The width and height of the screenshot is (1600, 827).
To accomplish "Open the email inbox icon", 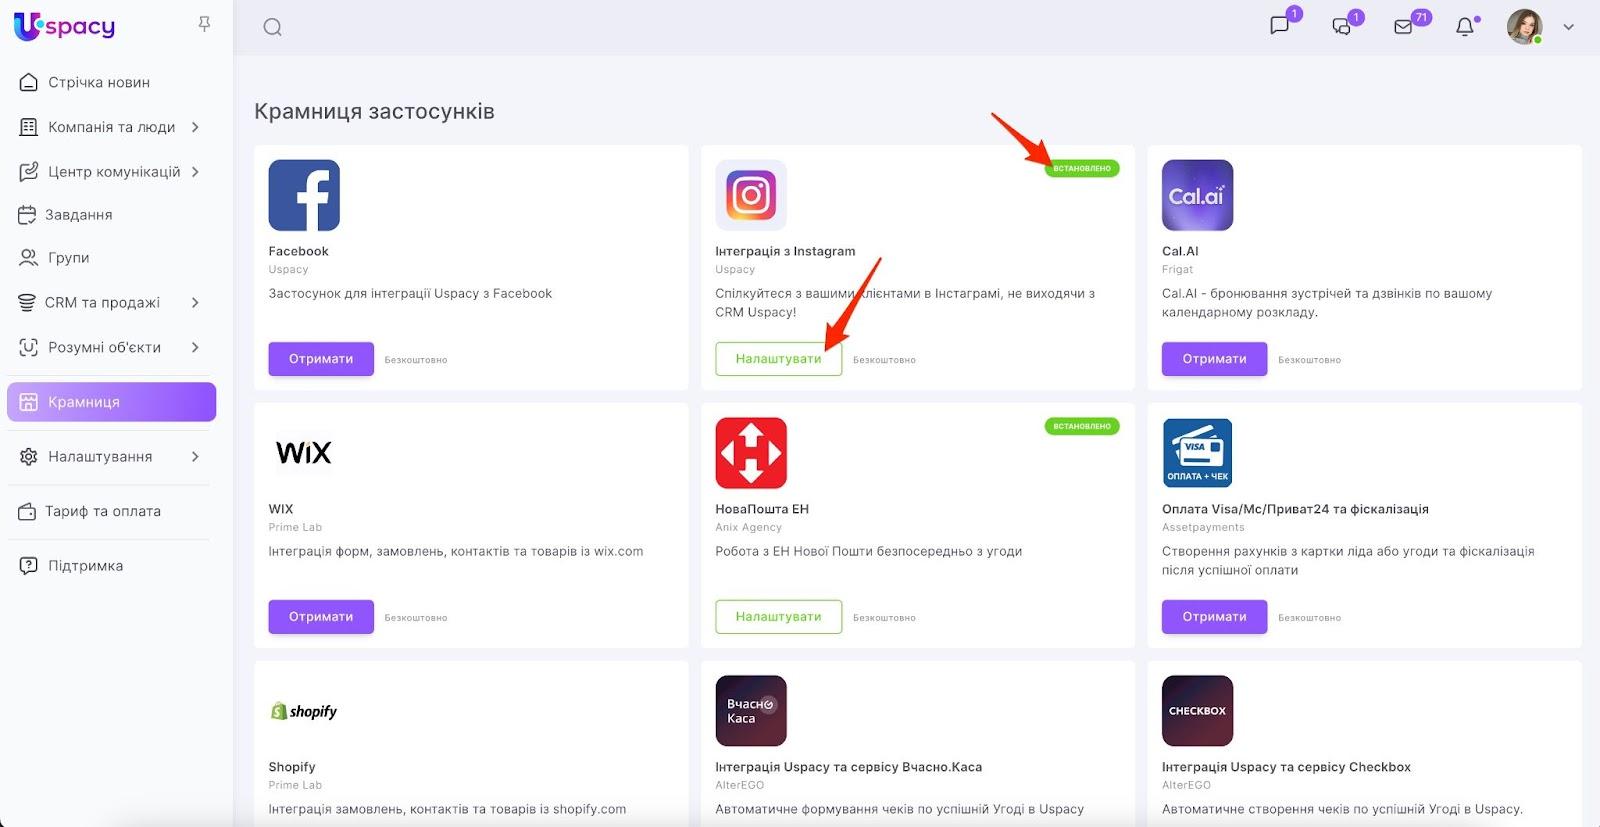I will [x=1404, y=27].
